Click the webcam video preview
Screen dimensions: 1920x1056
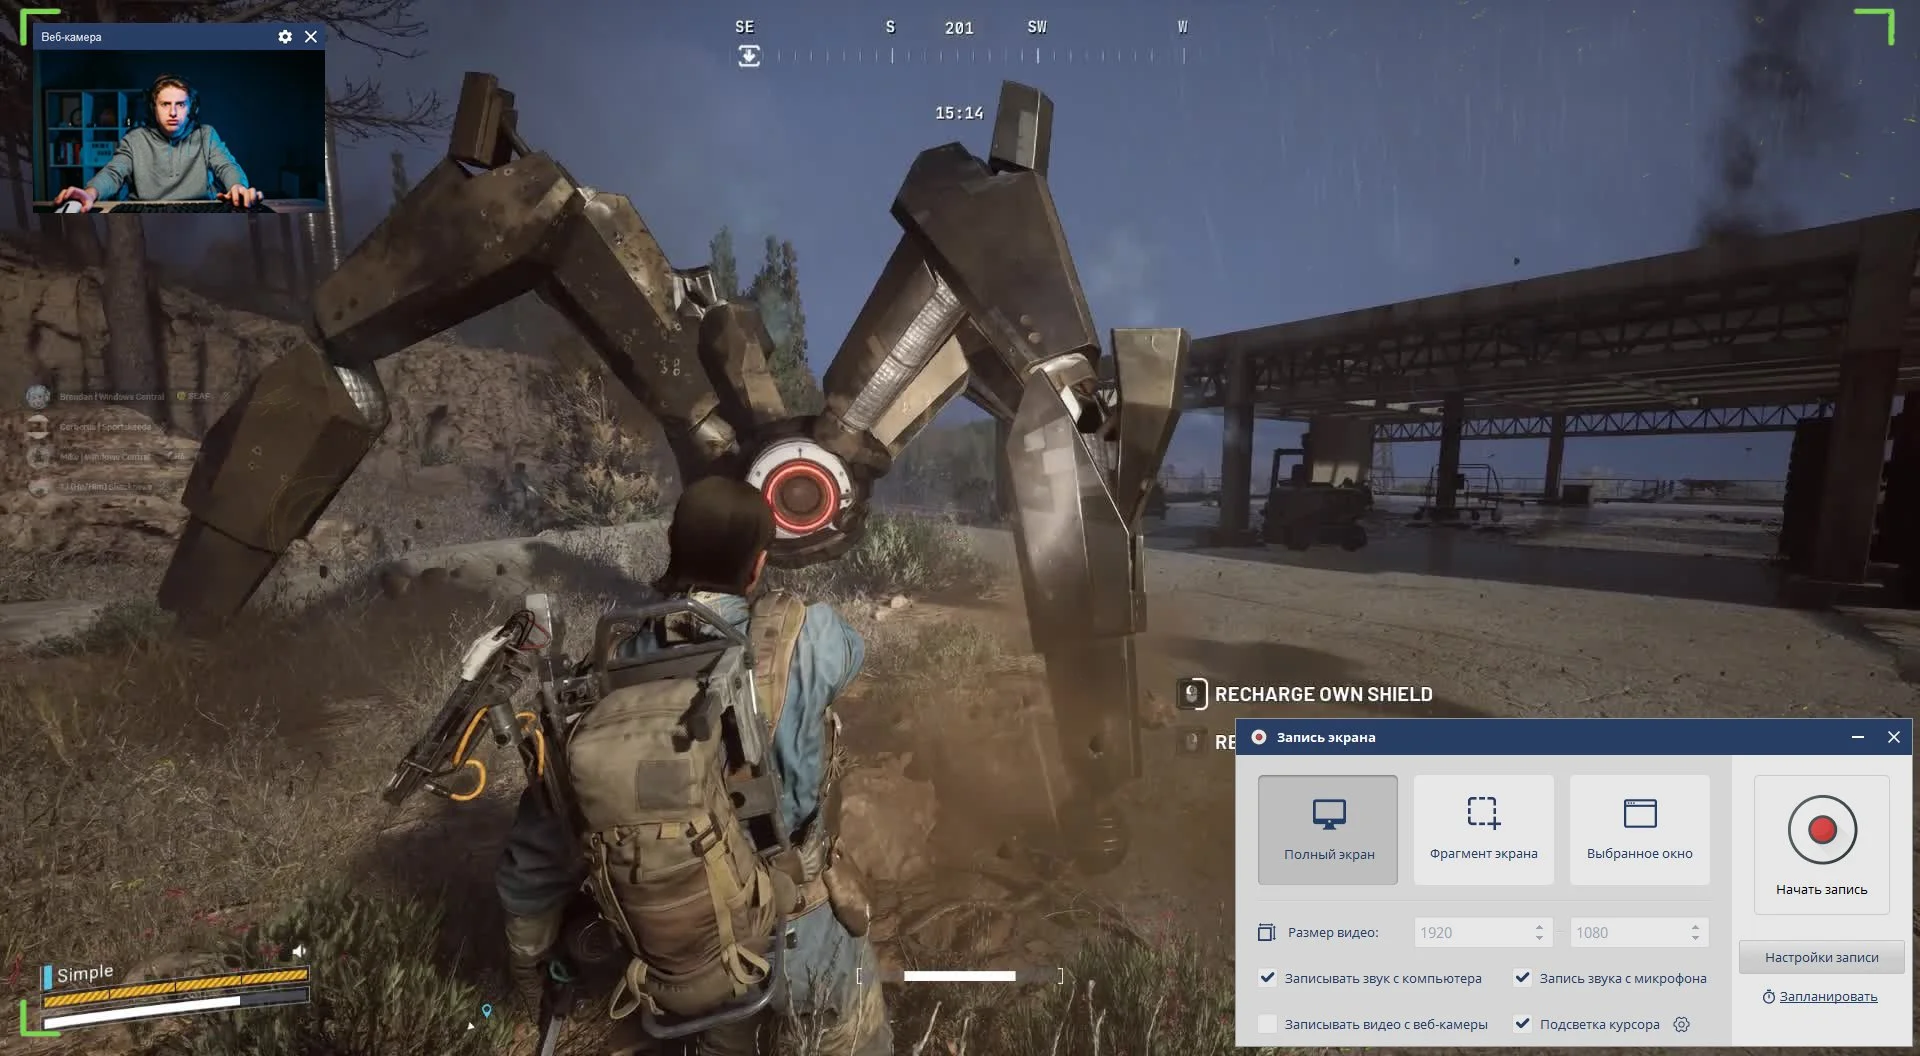(179, 131)
